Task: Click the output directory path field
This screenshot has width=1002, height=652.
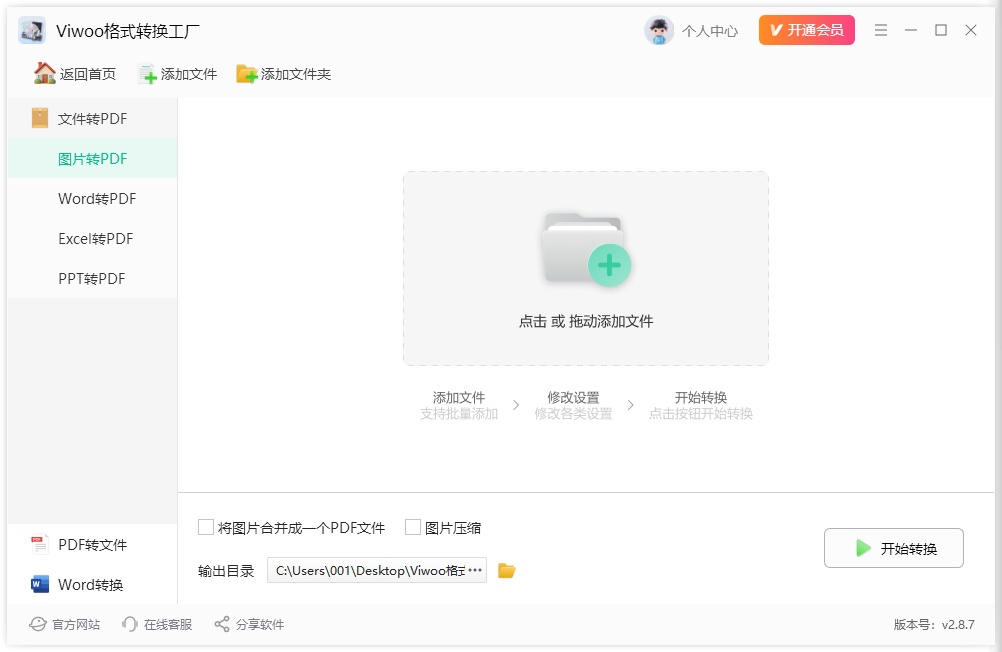Action: coord(370,570)
